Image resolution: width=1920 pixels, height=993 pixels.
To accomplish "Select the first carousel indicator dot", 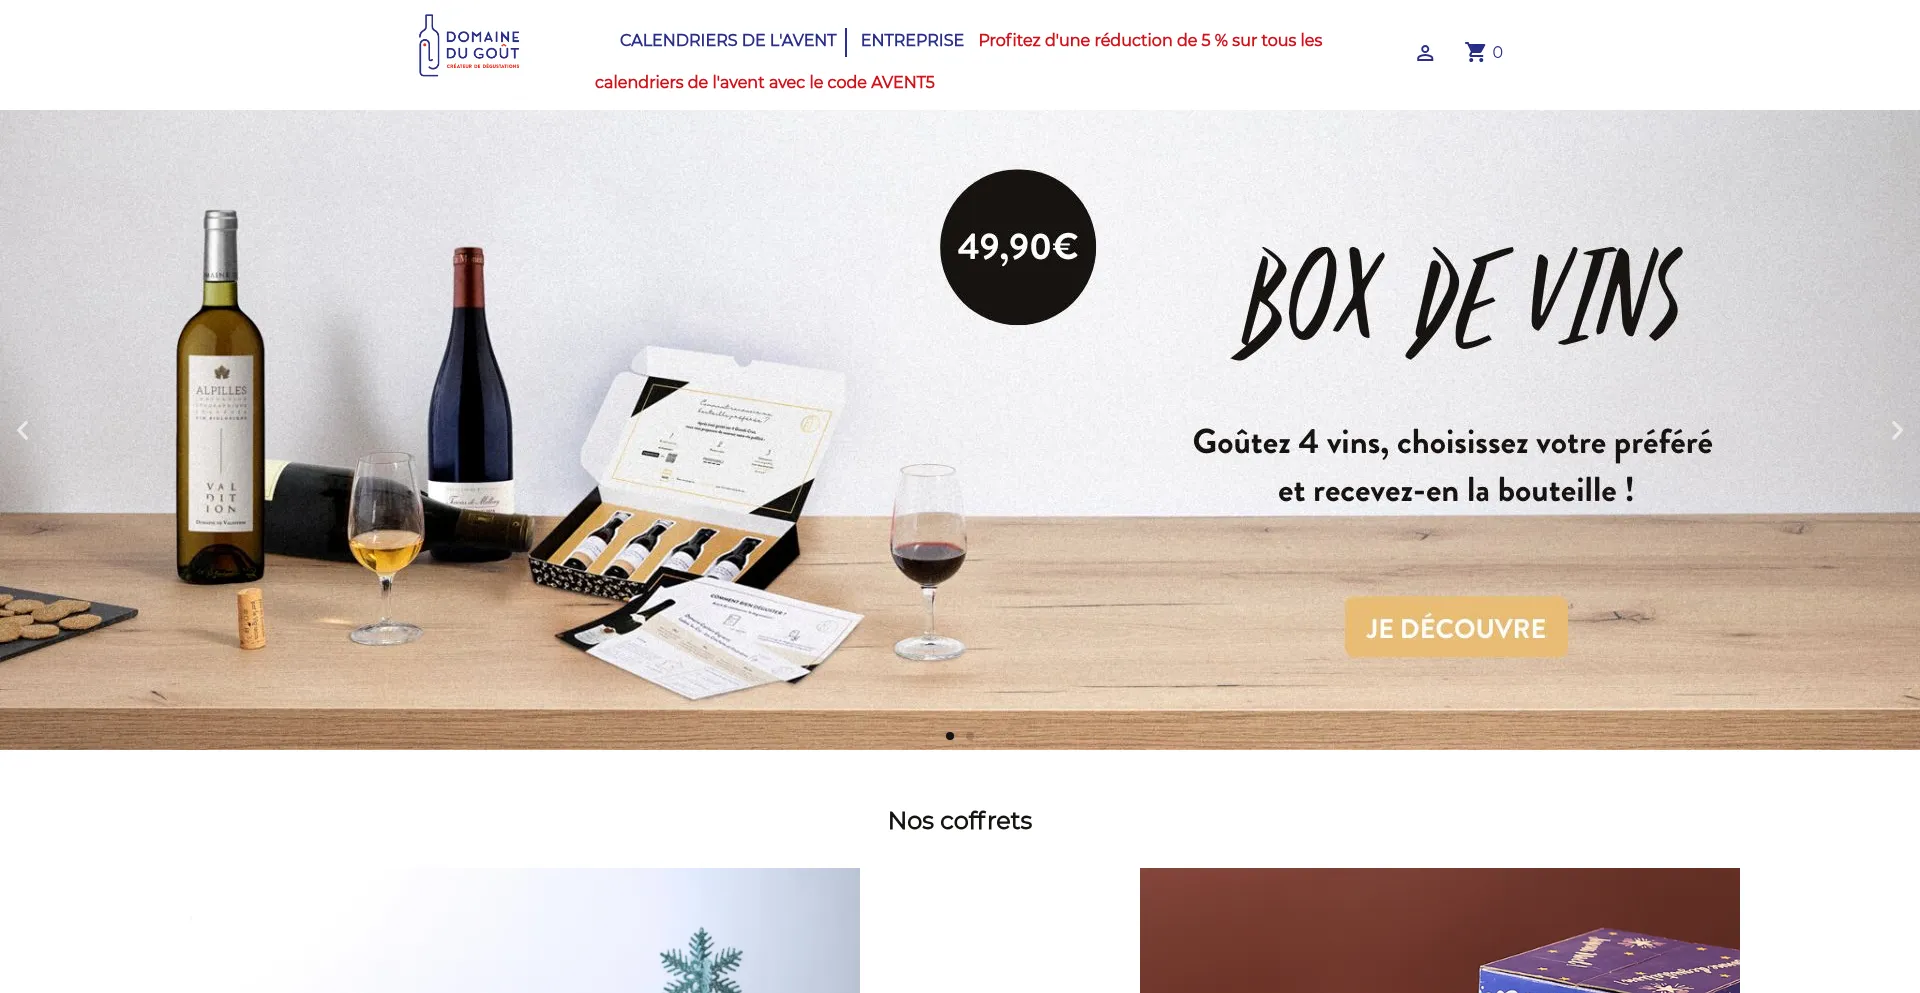I will [x=950, y=736].
